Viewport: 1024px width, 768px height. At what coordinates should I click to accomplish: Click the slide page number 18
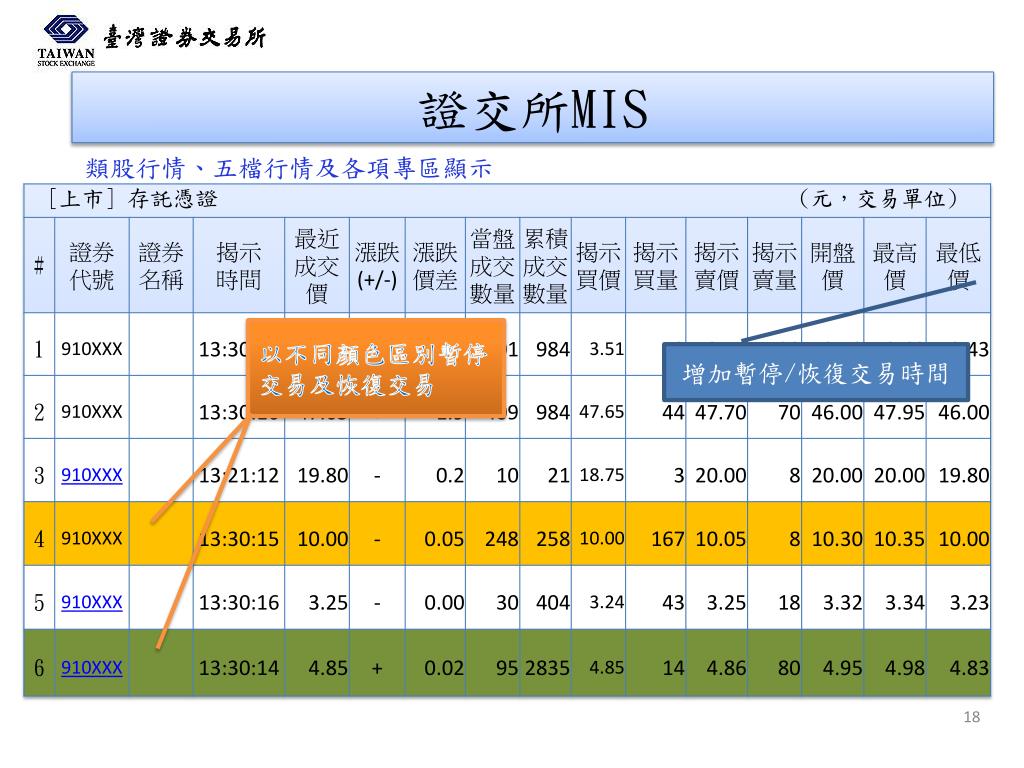pyautogui.click(x=972, y=716)
